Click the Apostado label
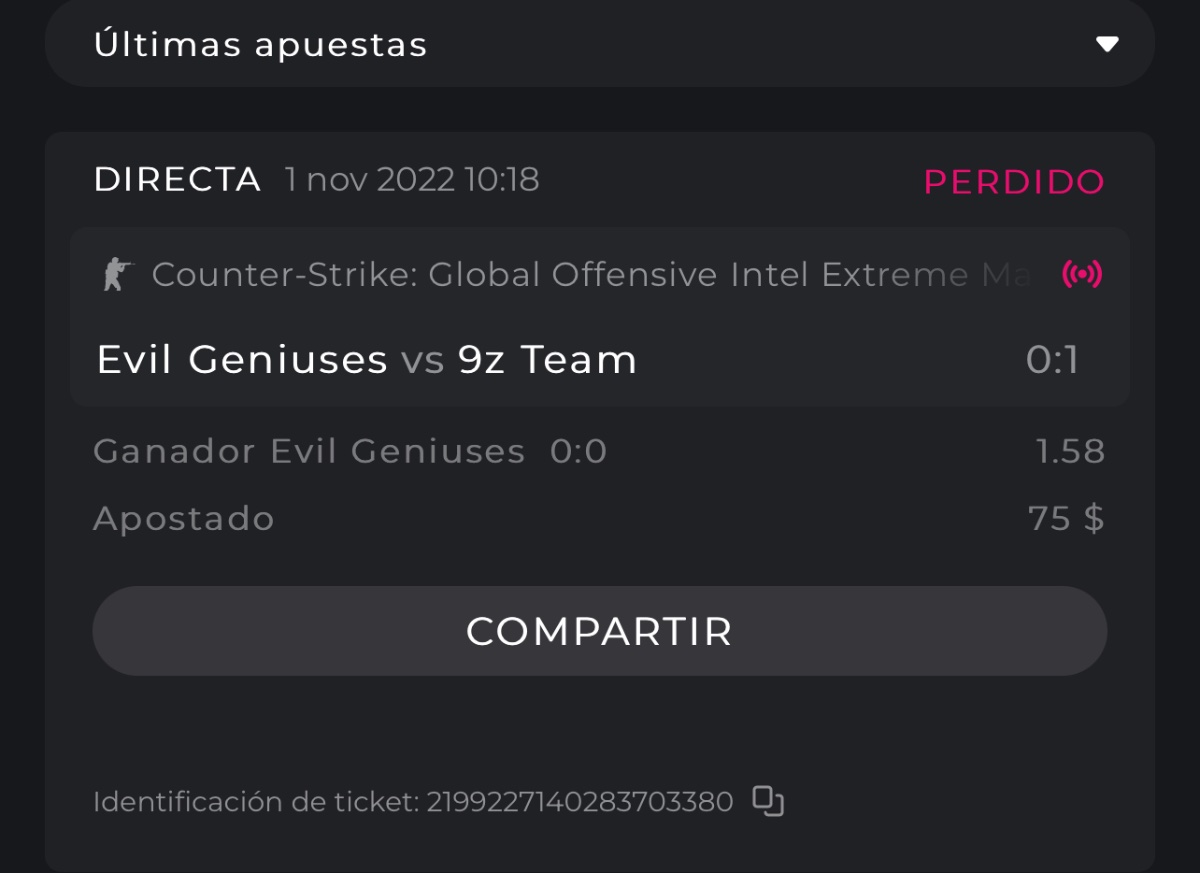 (184, 519)
